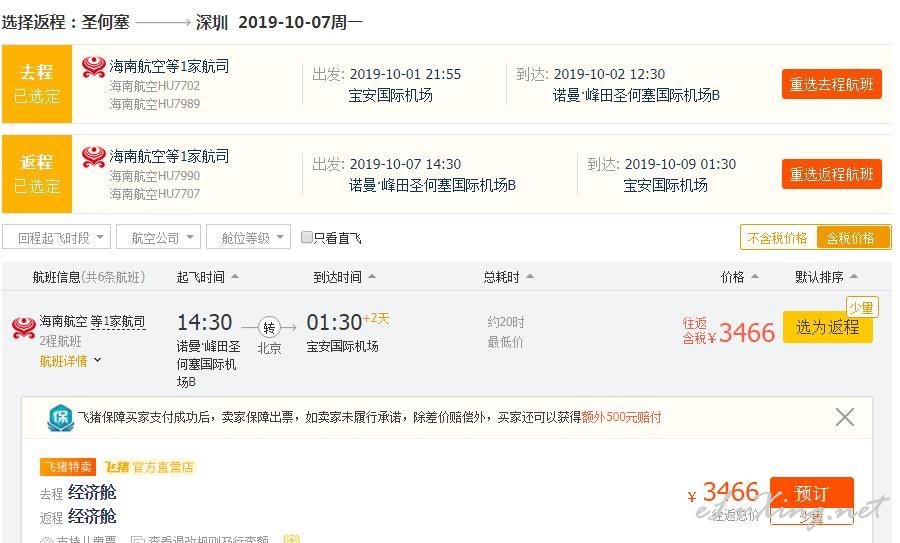Sort by 起飞时间 column
Image resolution: width=900 pixels, height=543 pixels.
pyautogui.click(x=207, y=277)
